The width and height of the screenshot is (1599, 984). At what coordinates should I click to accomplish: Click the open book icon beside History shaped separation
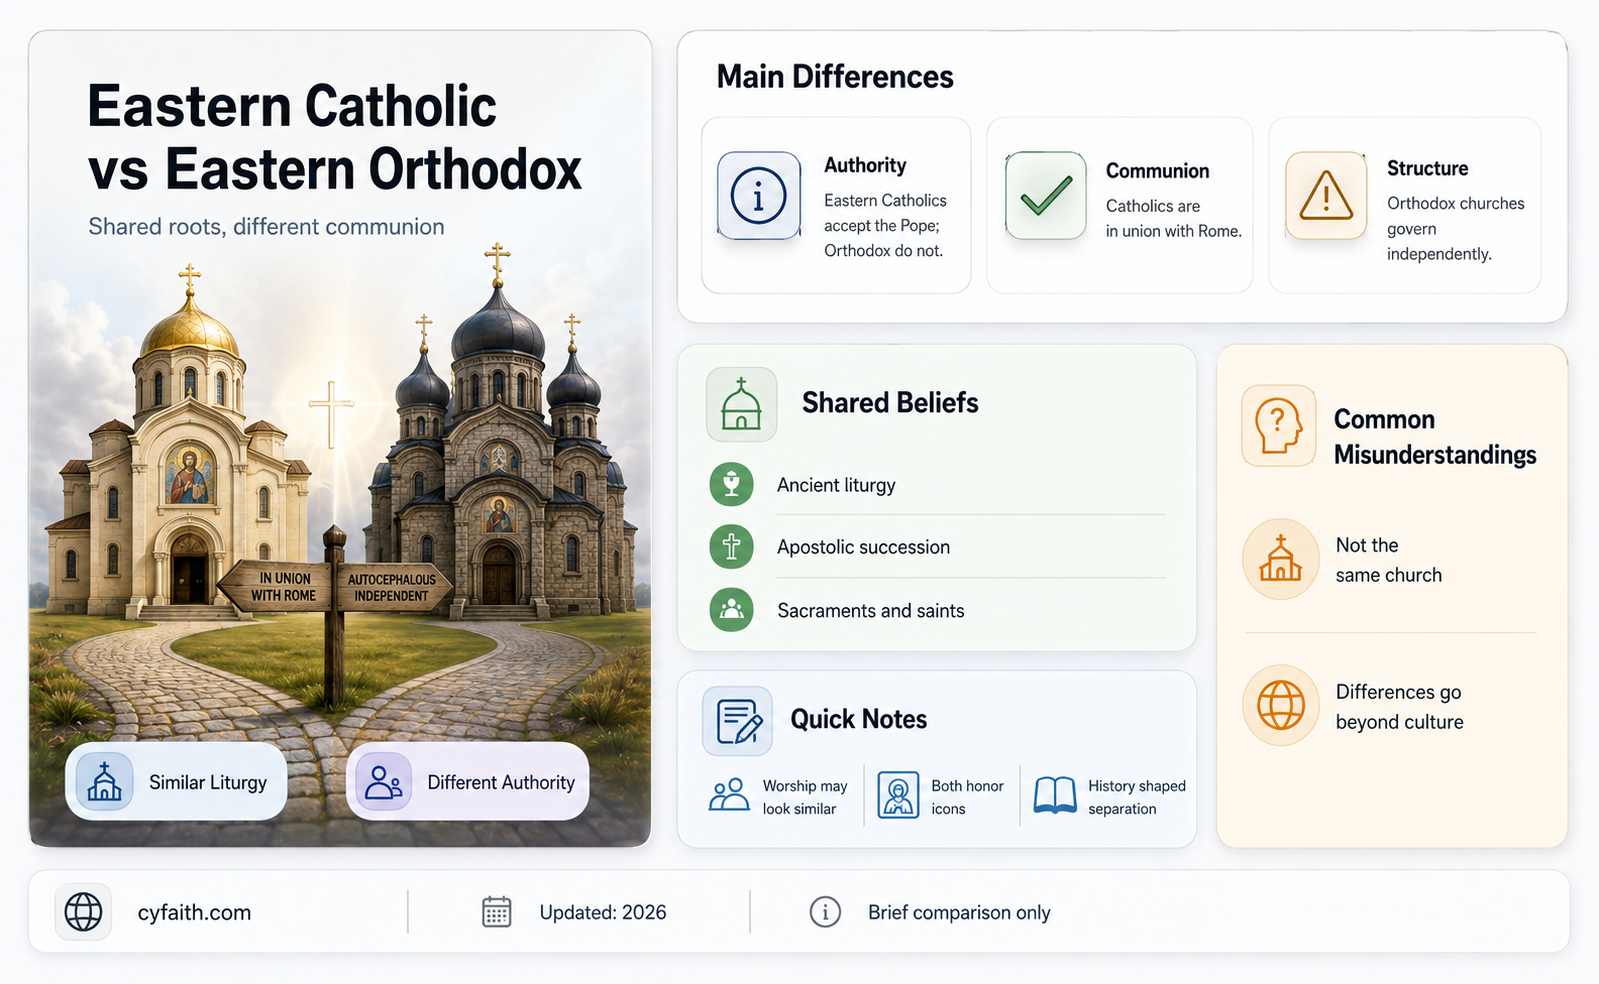1055,796
